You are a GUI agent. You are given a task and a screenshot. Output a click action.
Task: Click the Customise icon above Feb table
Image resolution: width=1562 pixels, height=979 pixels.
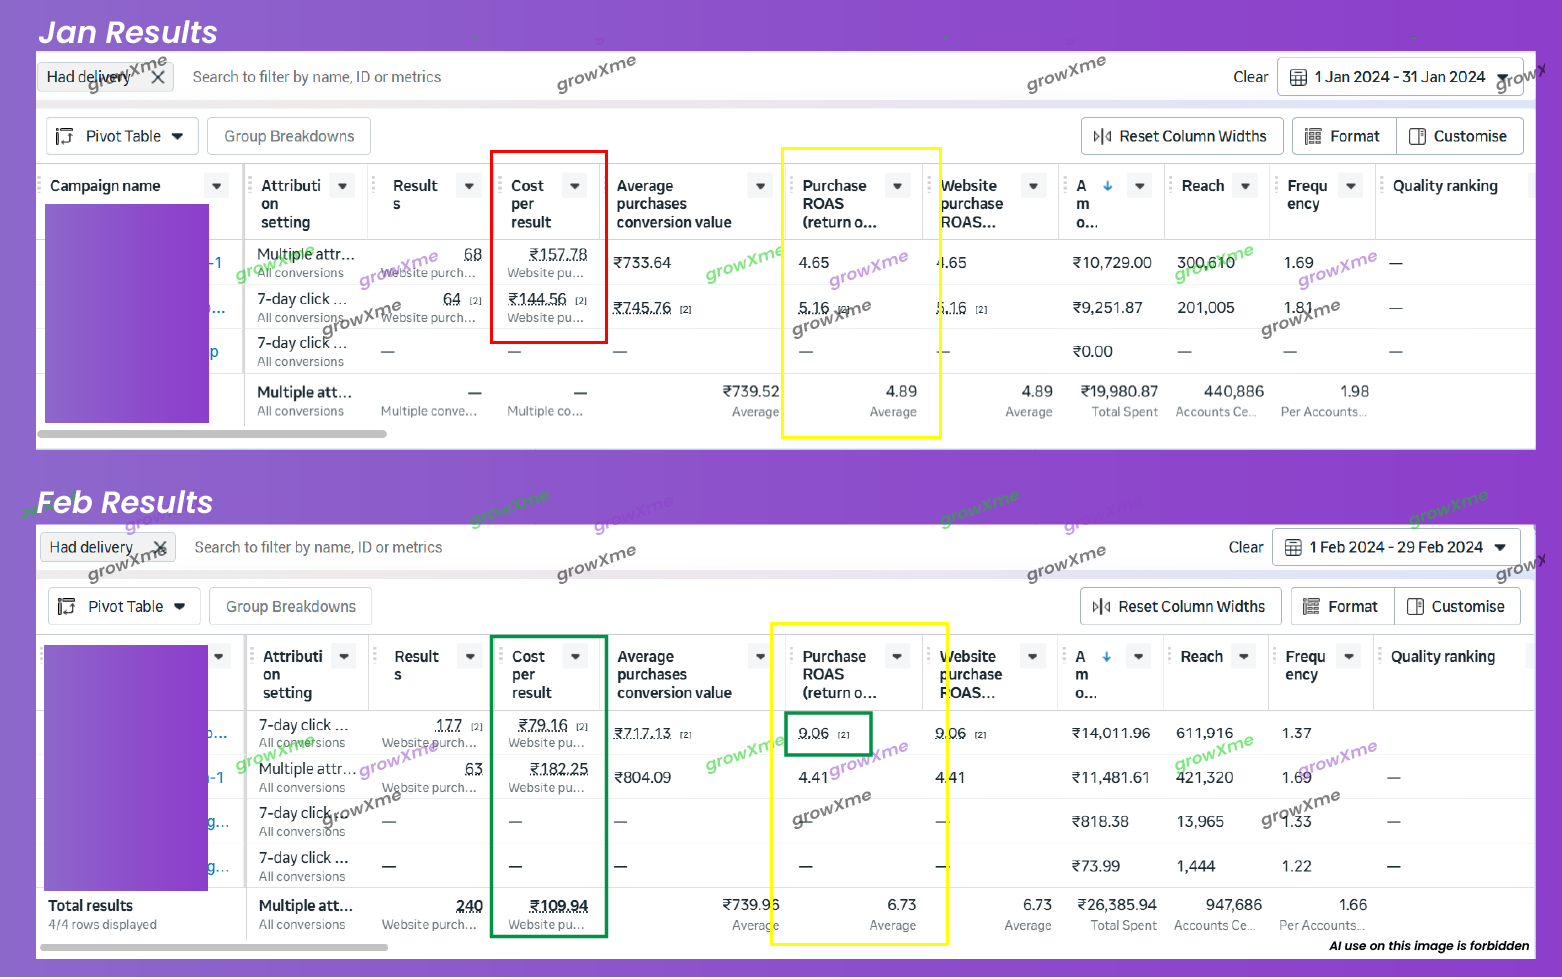(x=1415, y=605)
